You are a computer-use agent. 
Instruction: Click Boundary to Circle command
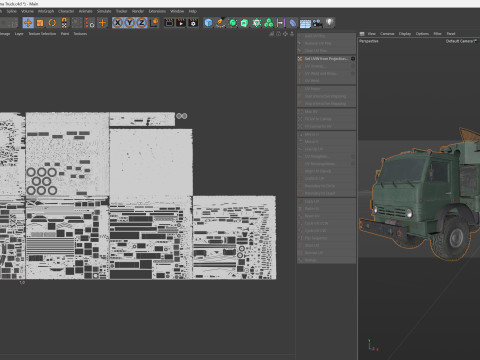pyautogui.click(x=326, y=186)
